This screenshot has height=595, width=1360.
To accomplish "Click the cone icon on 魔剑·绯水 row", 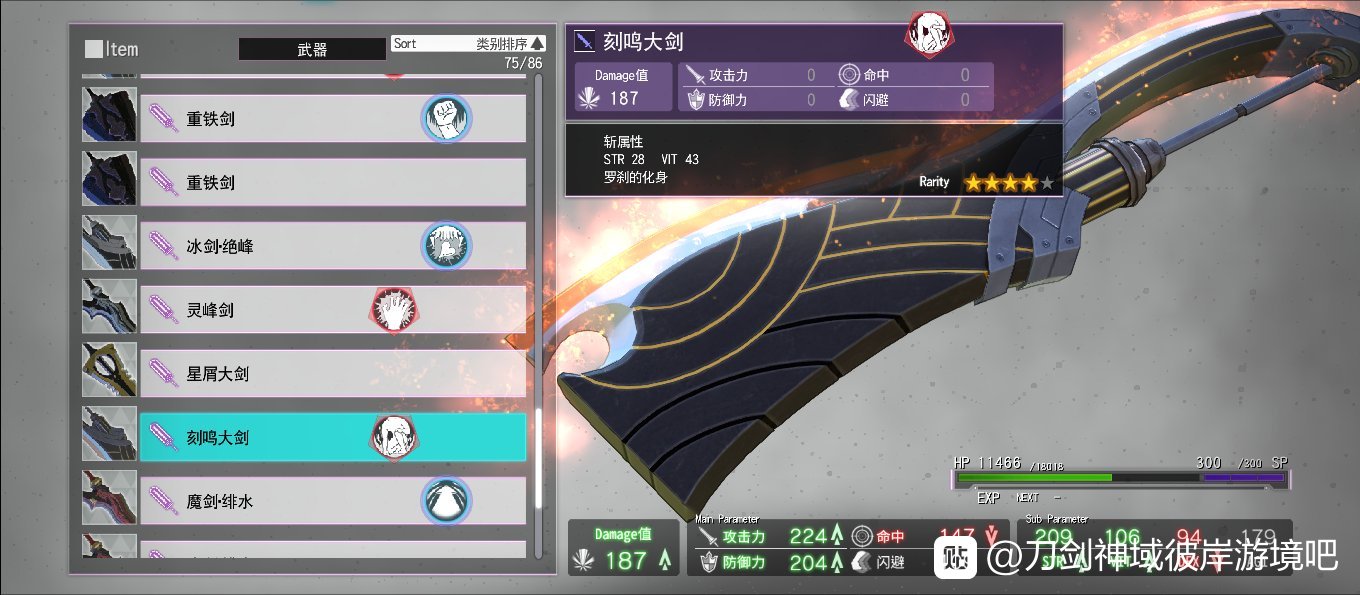I will pos(446,501).
